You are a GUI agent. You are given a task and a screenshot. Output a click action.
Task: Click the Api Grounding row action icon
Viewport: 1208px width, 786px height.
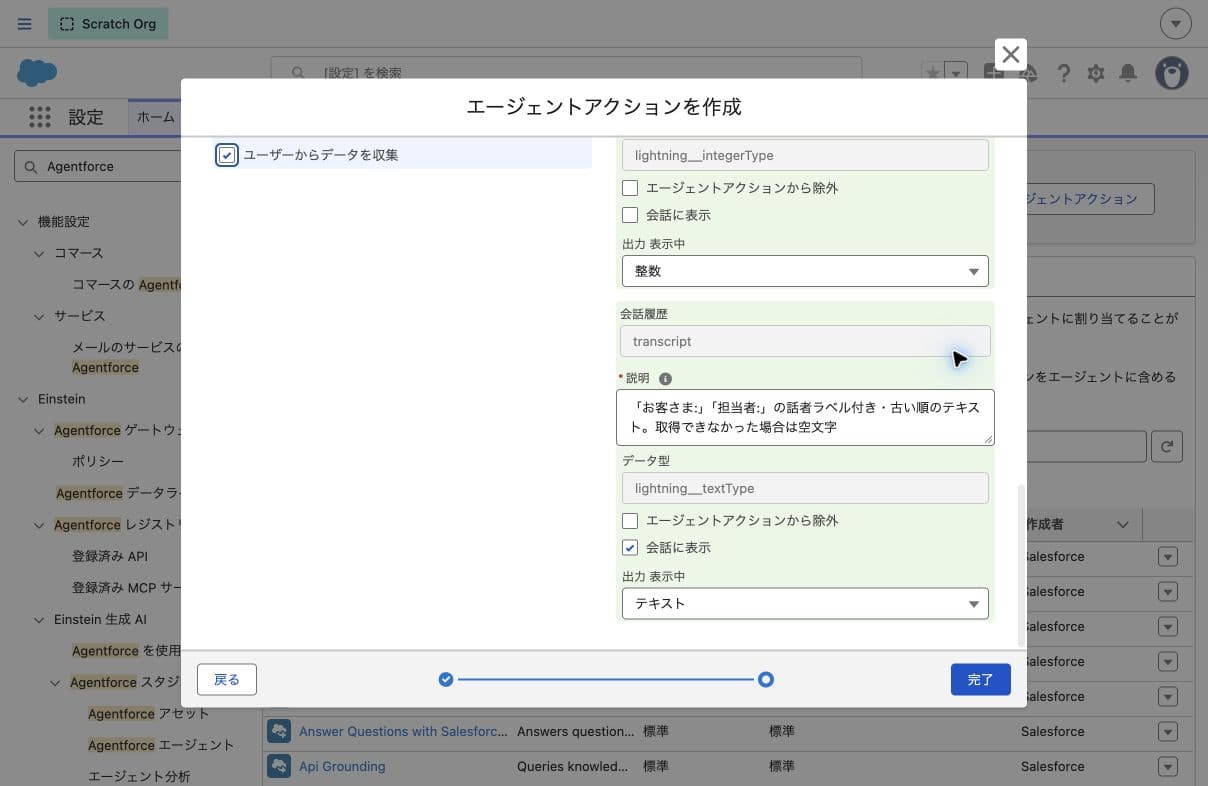tap(279, 766)
